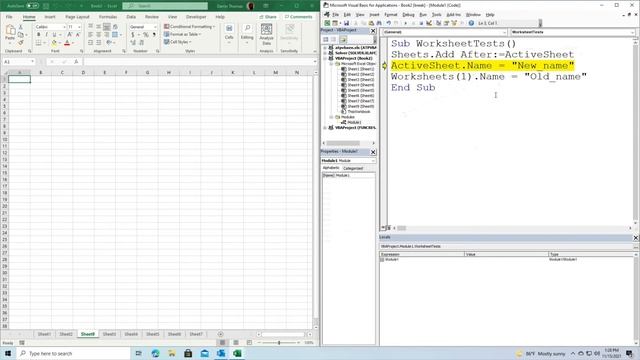Screen dimensions: 640x360
Task: Click the Undo arrow in VBA toolbar
Action: pyautogui.click(x=389, y=23)
